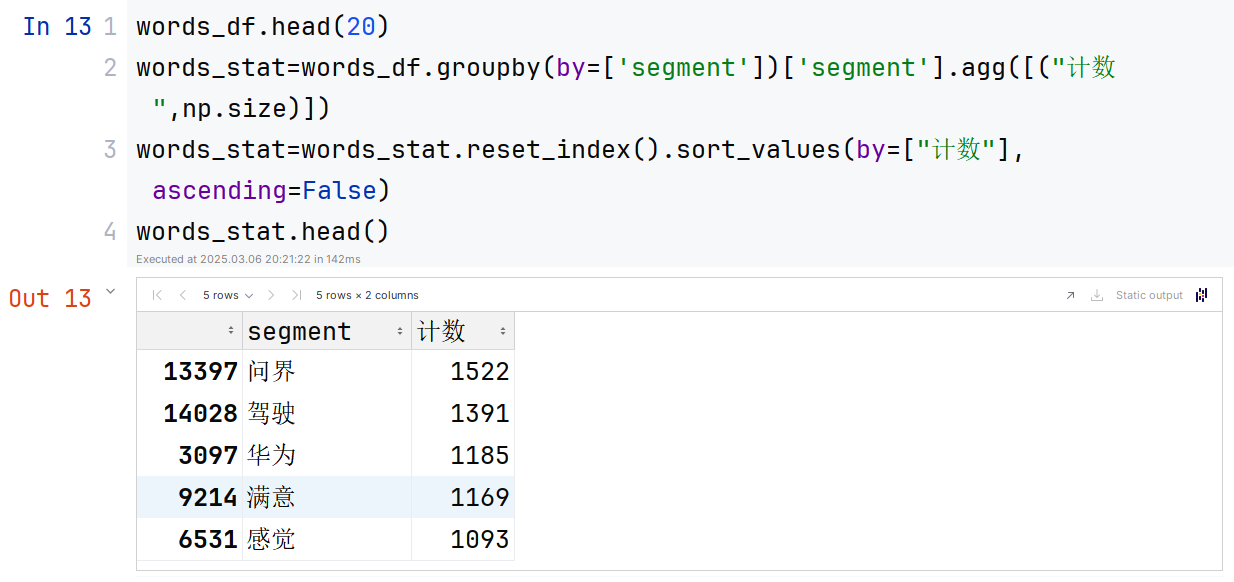Open the table view settings icon

(x=1202, y=295)
